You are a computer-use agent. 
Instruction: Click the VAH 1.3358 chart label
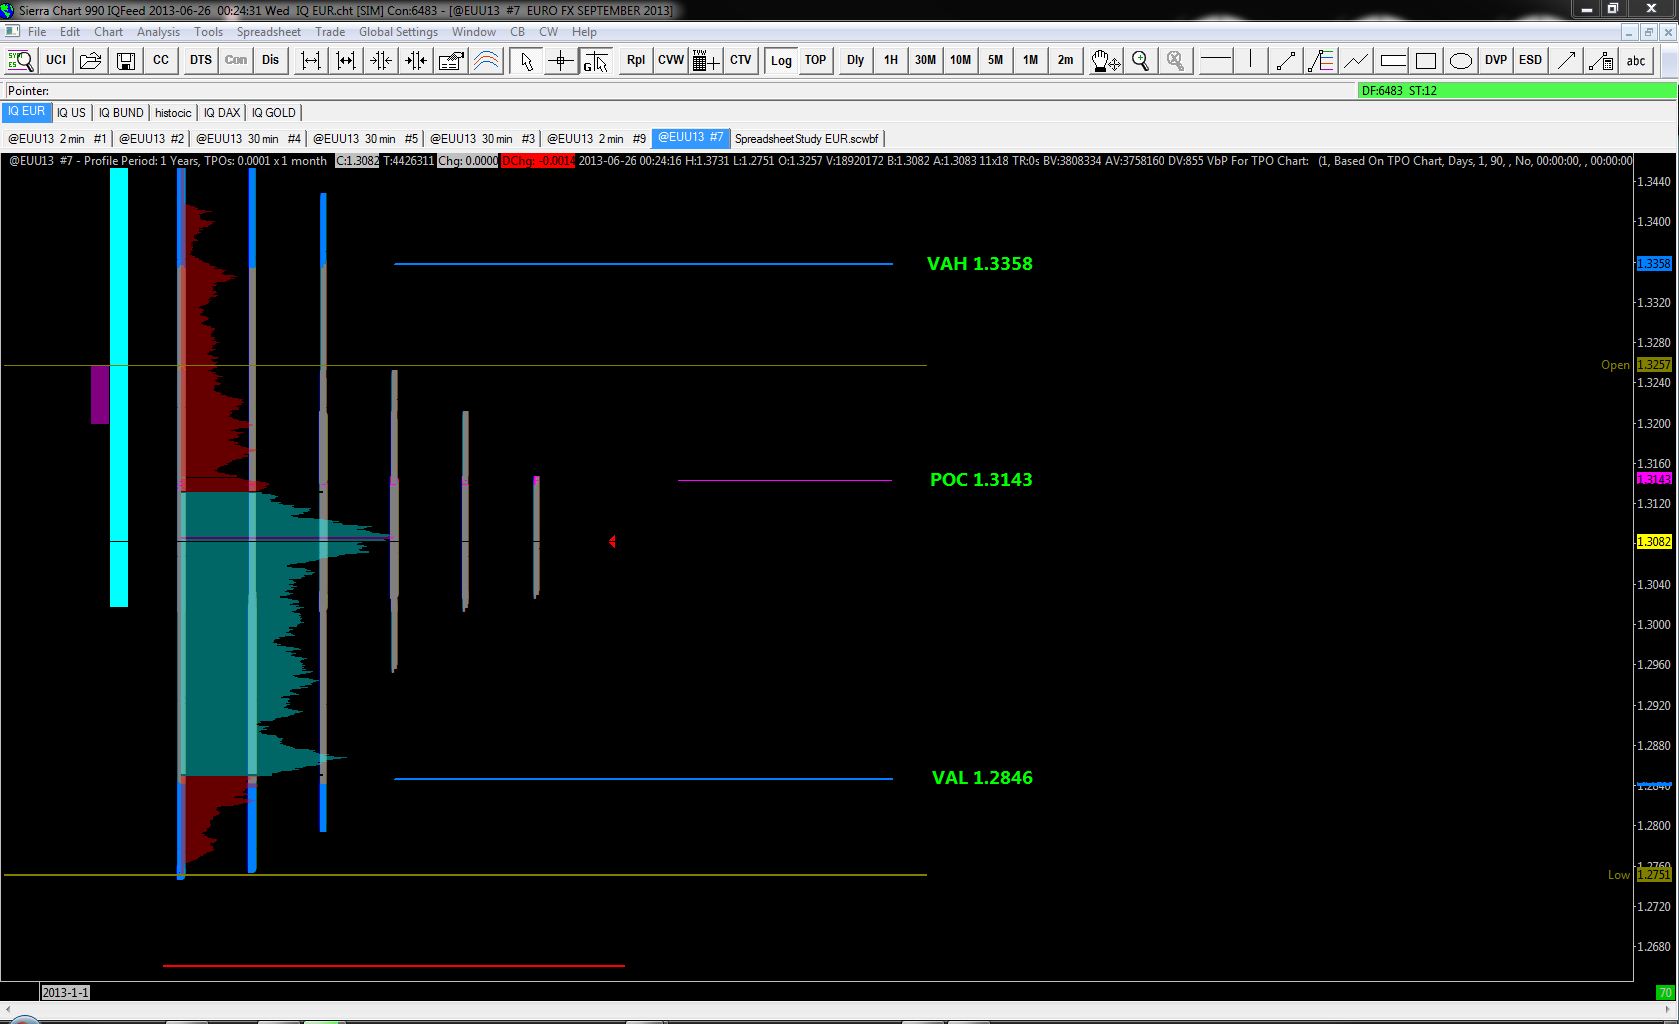coord(980,264)
